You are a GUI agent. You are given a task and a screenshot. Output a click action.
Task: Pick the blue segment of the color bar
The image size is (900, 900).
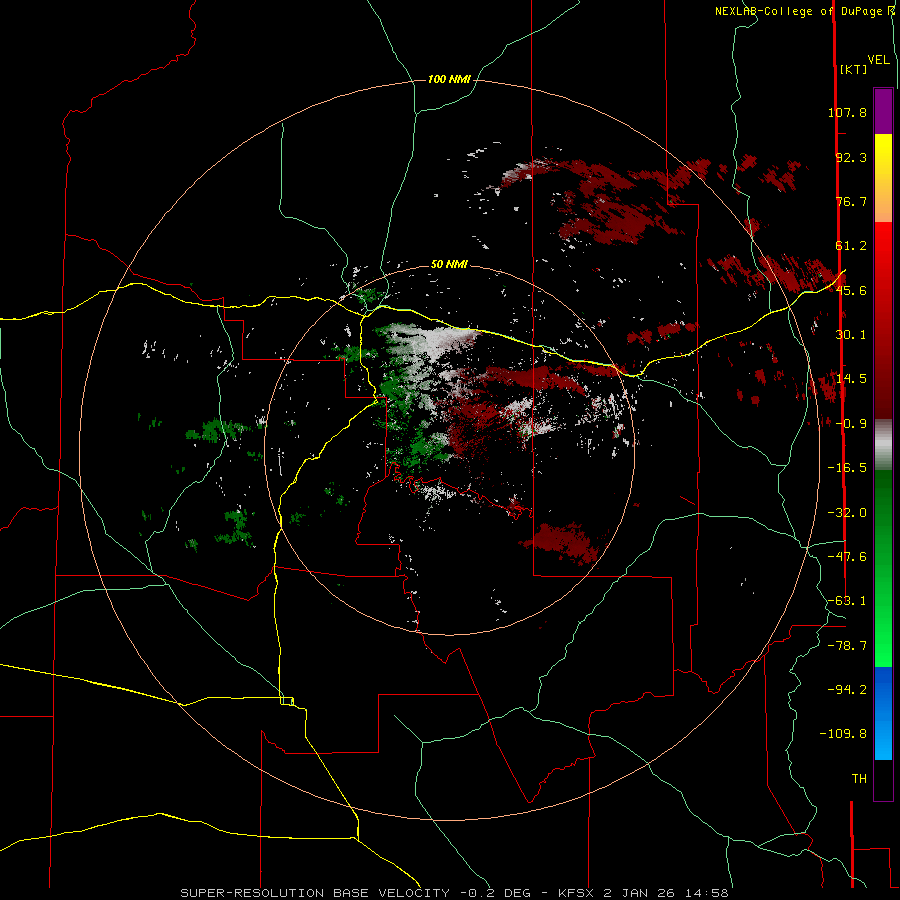[x=883, y=713]
